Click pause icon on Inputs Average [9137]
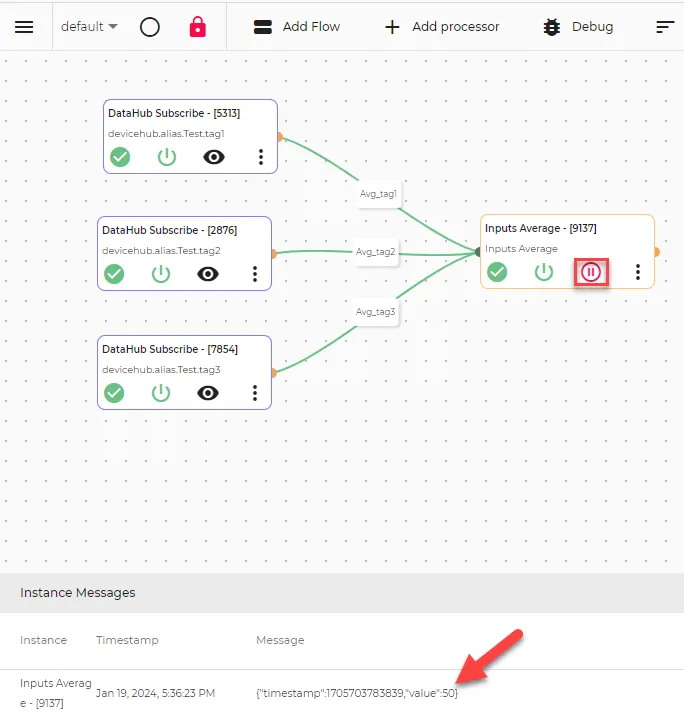The width and height of the screenshot is (684, 717). [591, 272]
